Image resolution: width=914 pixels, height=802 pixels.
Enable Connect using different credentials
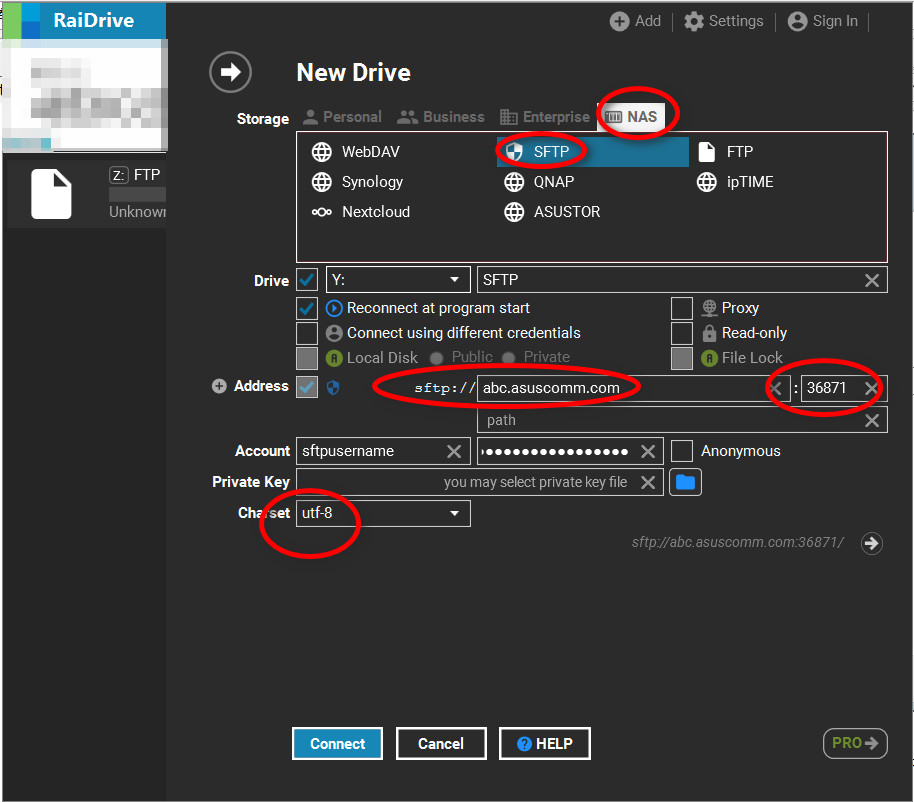point(307,333)
